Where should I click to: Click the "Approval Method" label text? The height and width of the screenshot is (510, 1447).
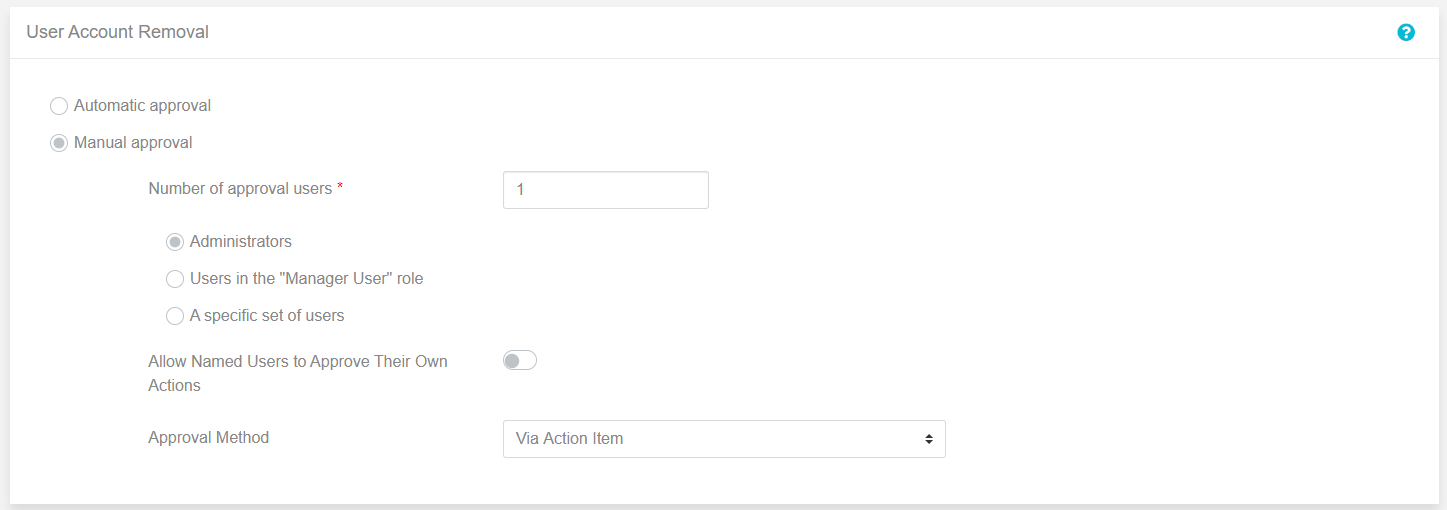pos(209,437)
